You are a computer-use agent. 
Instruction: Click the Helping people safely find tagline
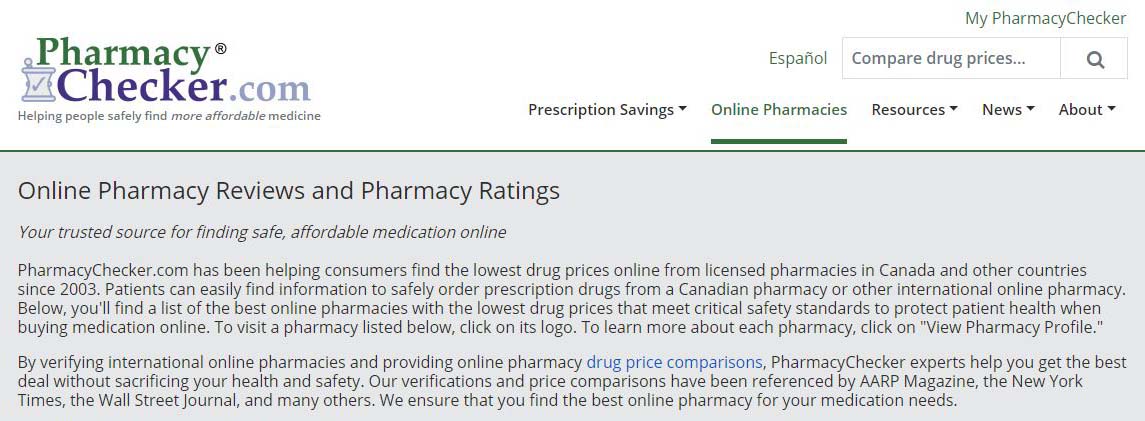click(169, 116)
